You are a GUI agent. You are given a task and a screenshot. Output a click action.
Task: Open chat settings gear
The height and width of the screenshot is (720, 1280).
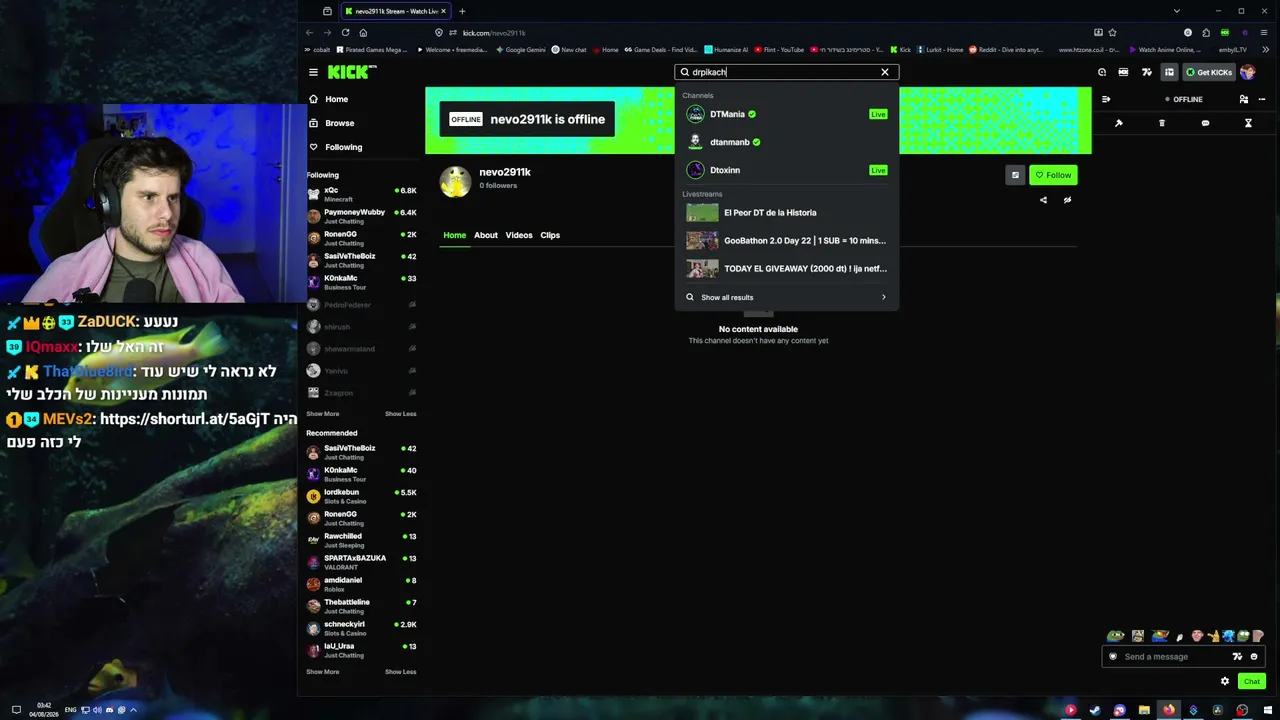point(1225,681)
